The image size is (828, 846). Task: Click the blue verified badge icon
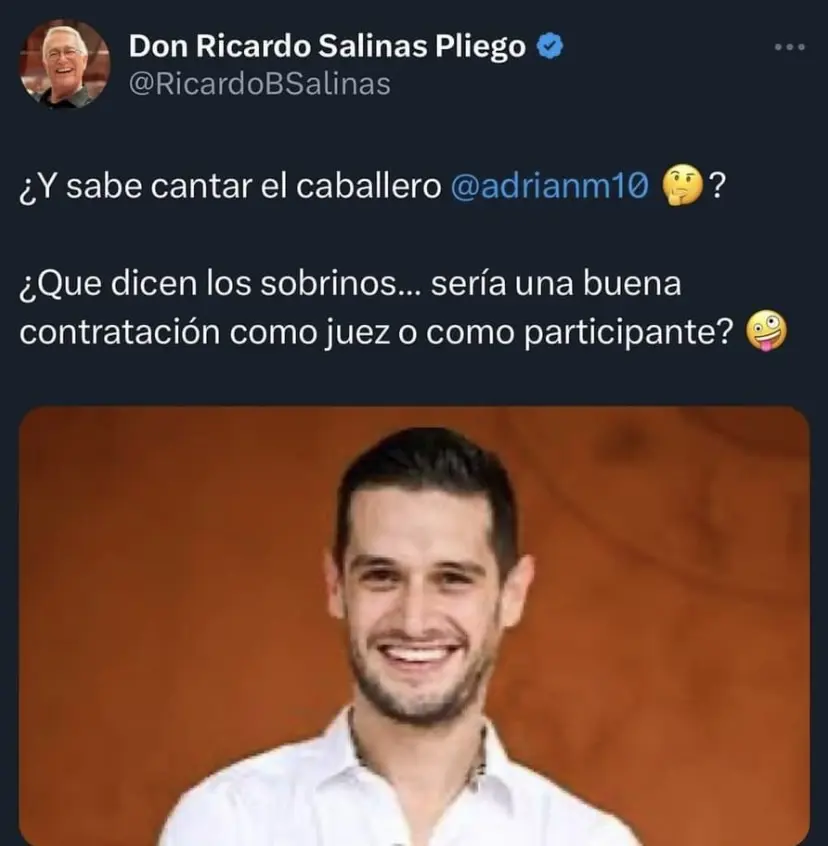click(550, 46)
